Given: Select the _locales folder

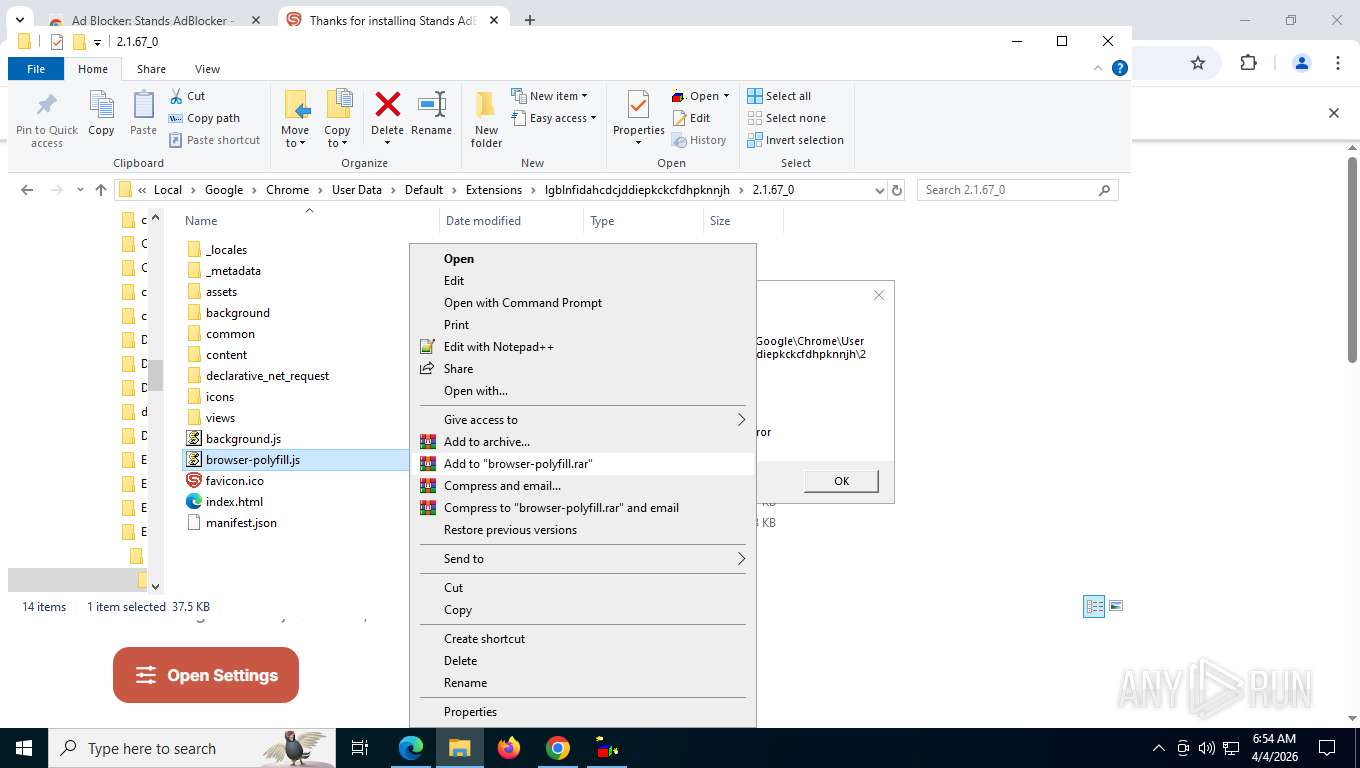Looking at the screenshot, I should [226, 250].
